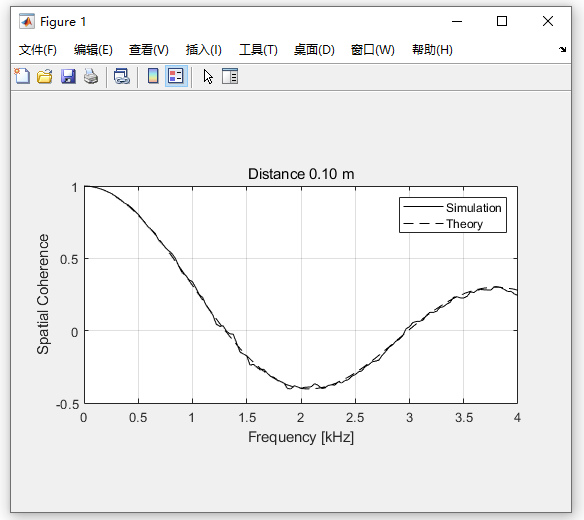Dock the figure using the corner arrow
Viewport: 584px width, 520px height.
pyautogui.click(x=562, y=50)
